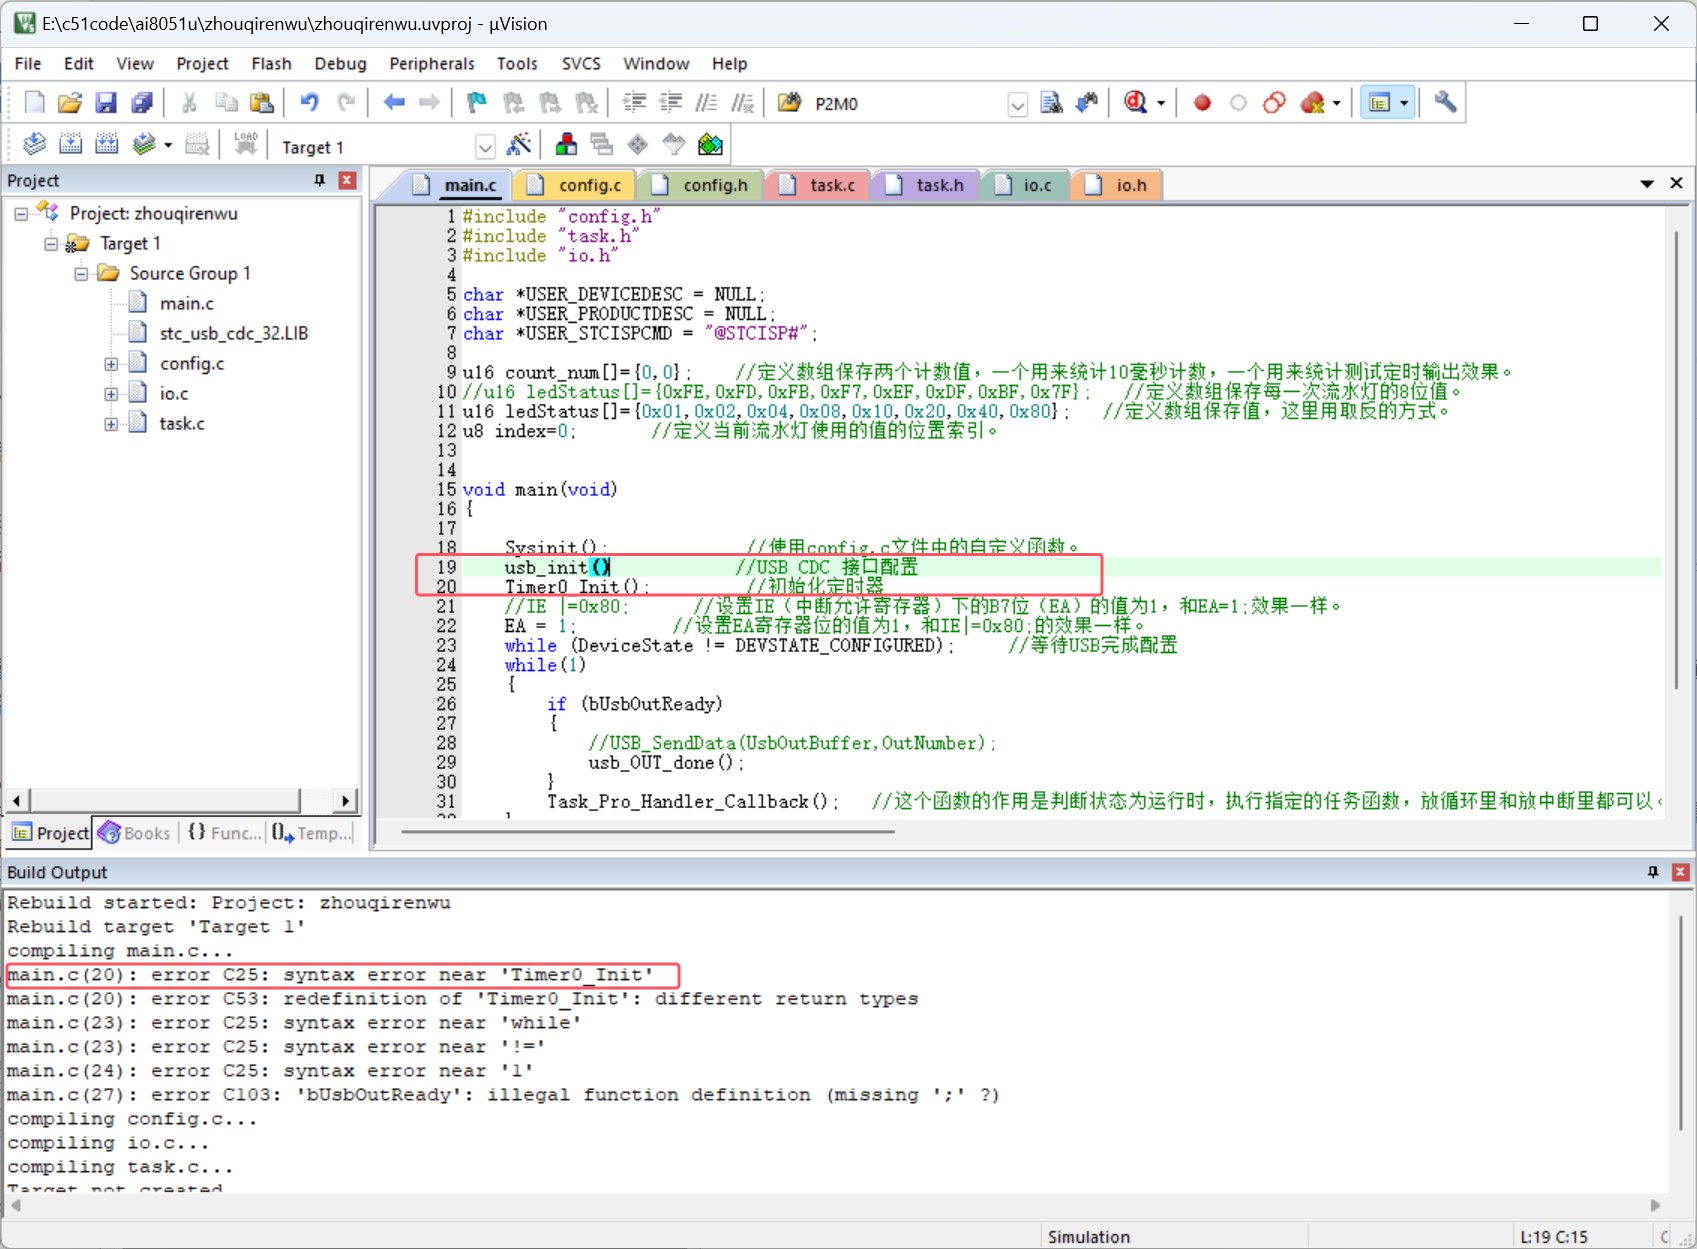1697x1249 pixels.
Task: Translate the current file
Action: pos(34,145)
